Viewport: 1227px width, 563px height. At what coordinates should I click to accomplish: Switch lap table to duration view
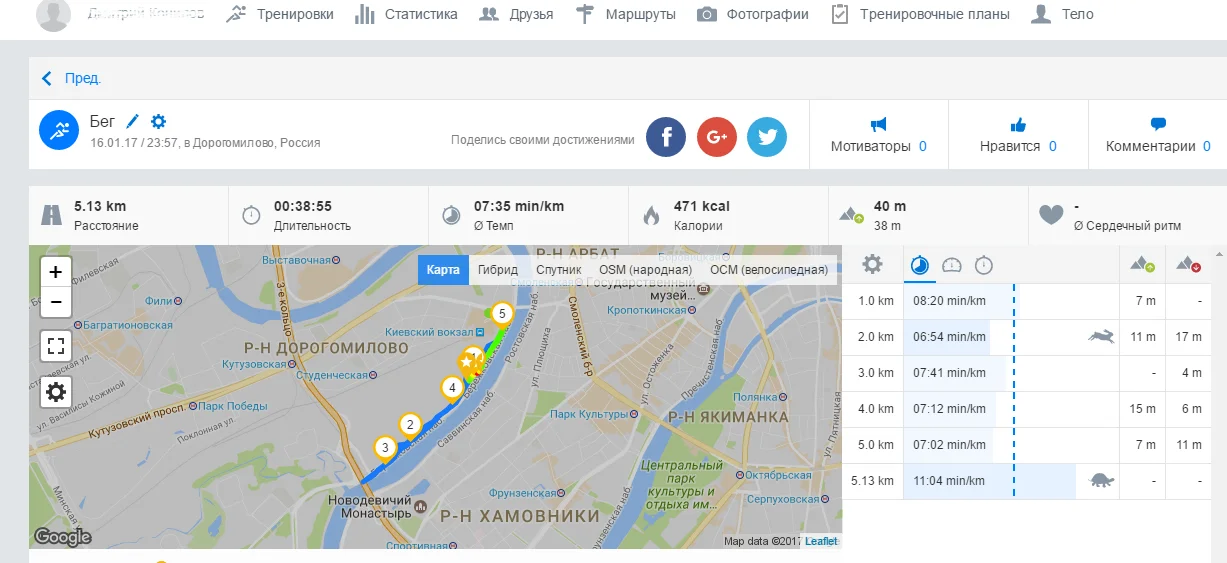pyautogui.click(x=984, y=265)
